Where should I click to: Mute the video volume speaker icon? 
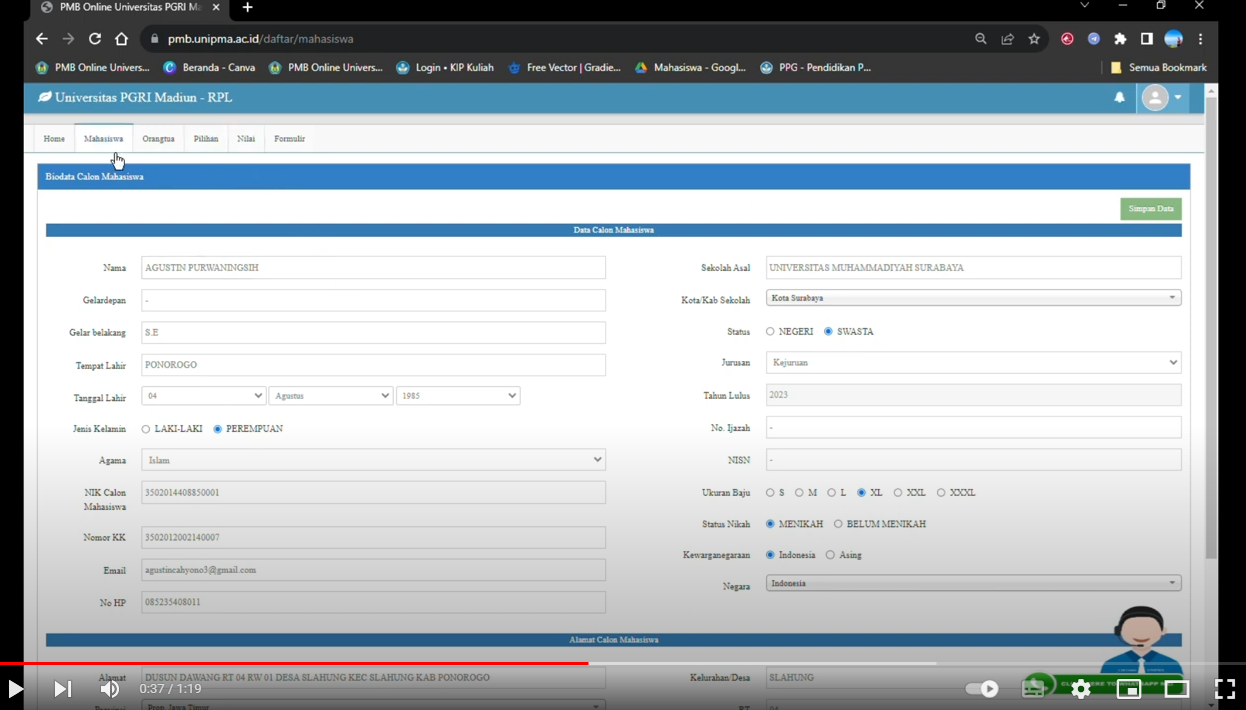coord(109,689)
